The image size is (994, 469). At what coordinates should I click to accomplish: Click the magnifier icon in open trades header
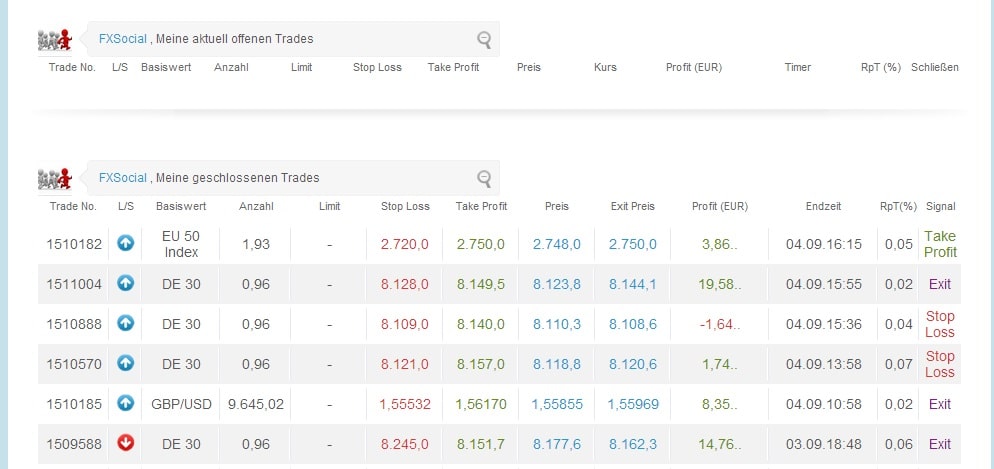(x=484, y=40)
